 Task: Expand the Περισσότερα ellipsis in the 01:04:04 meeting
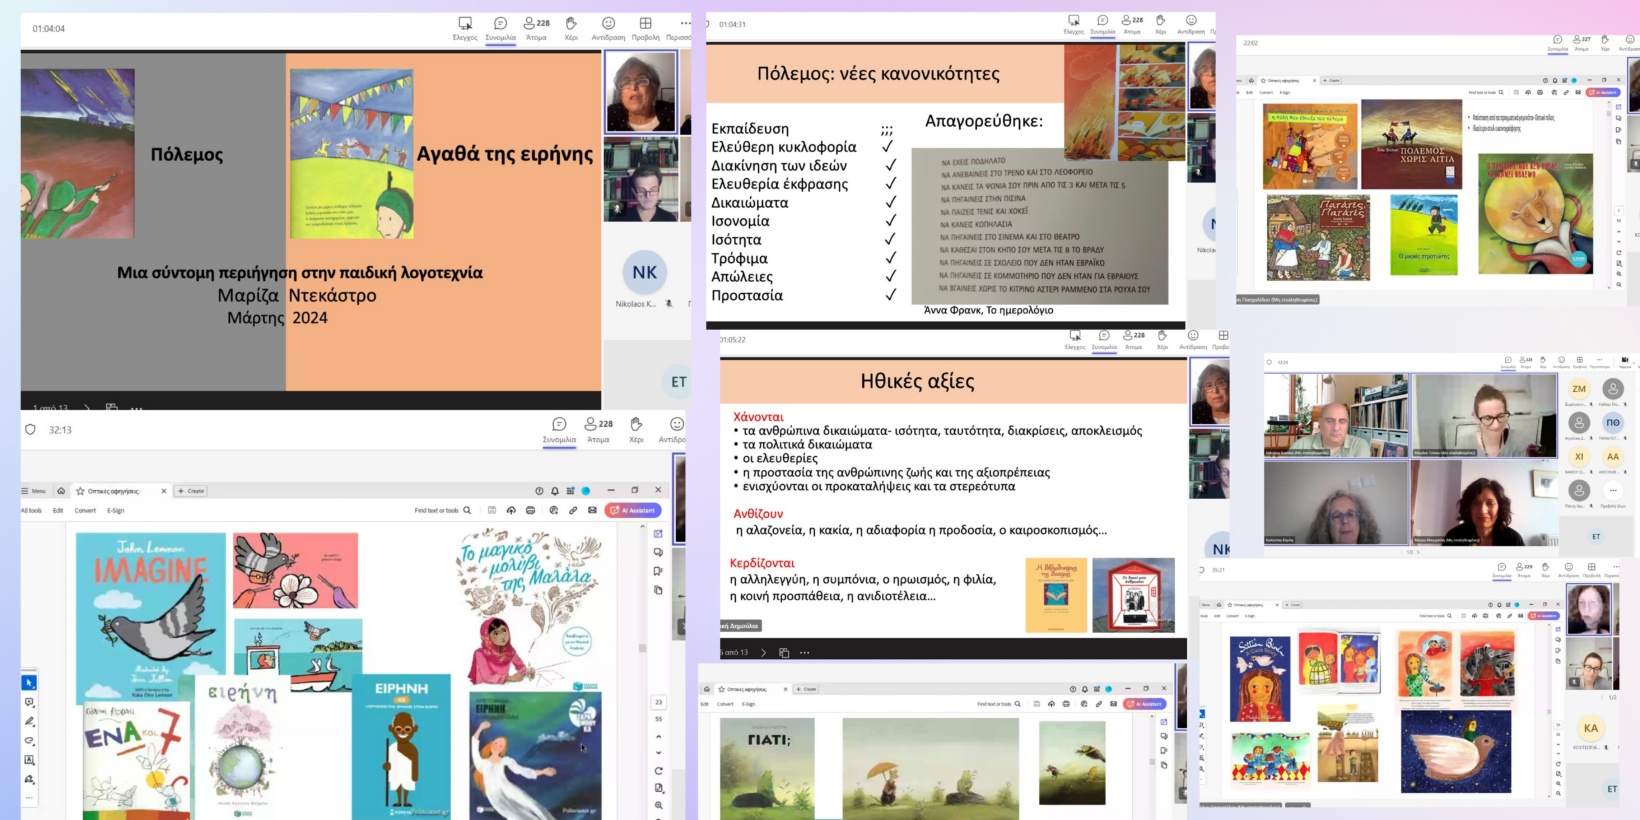coord(685,24)
